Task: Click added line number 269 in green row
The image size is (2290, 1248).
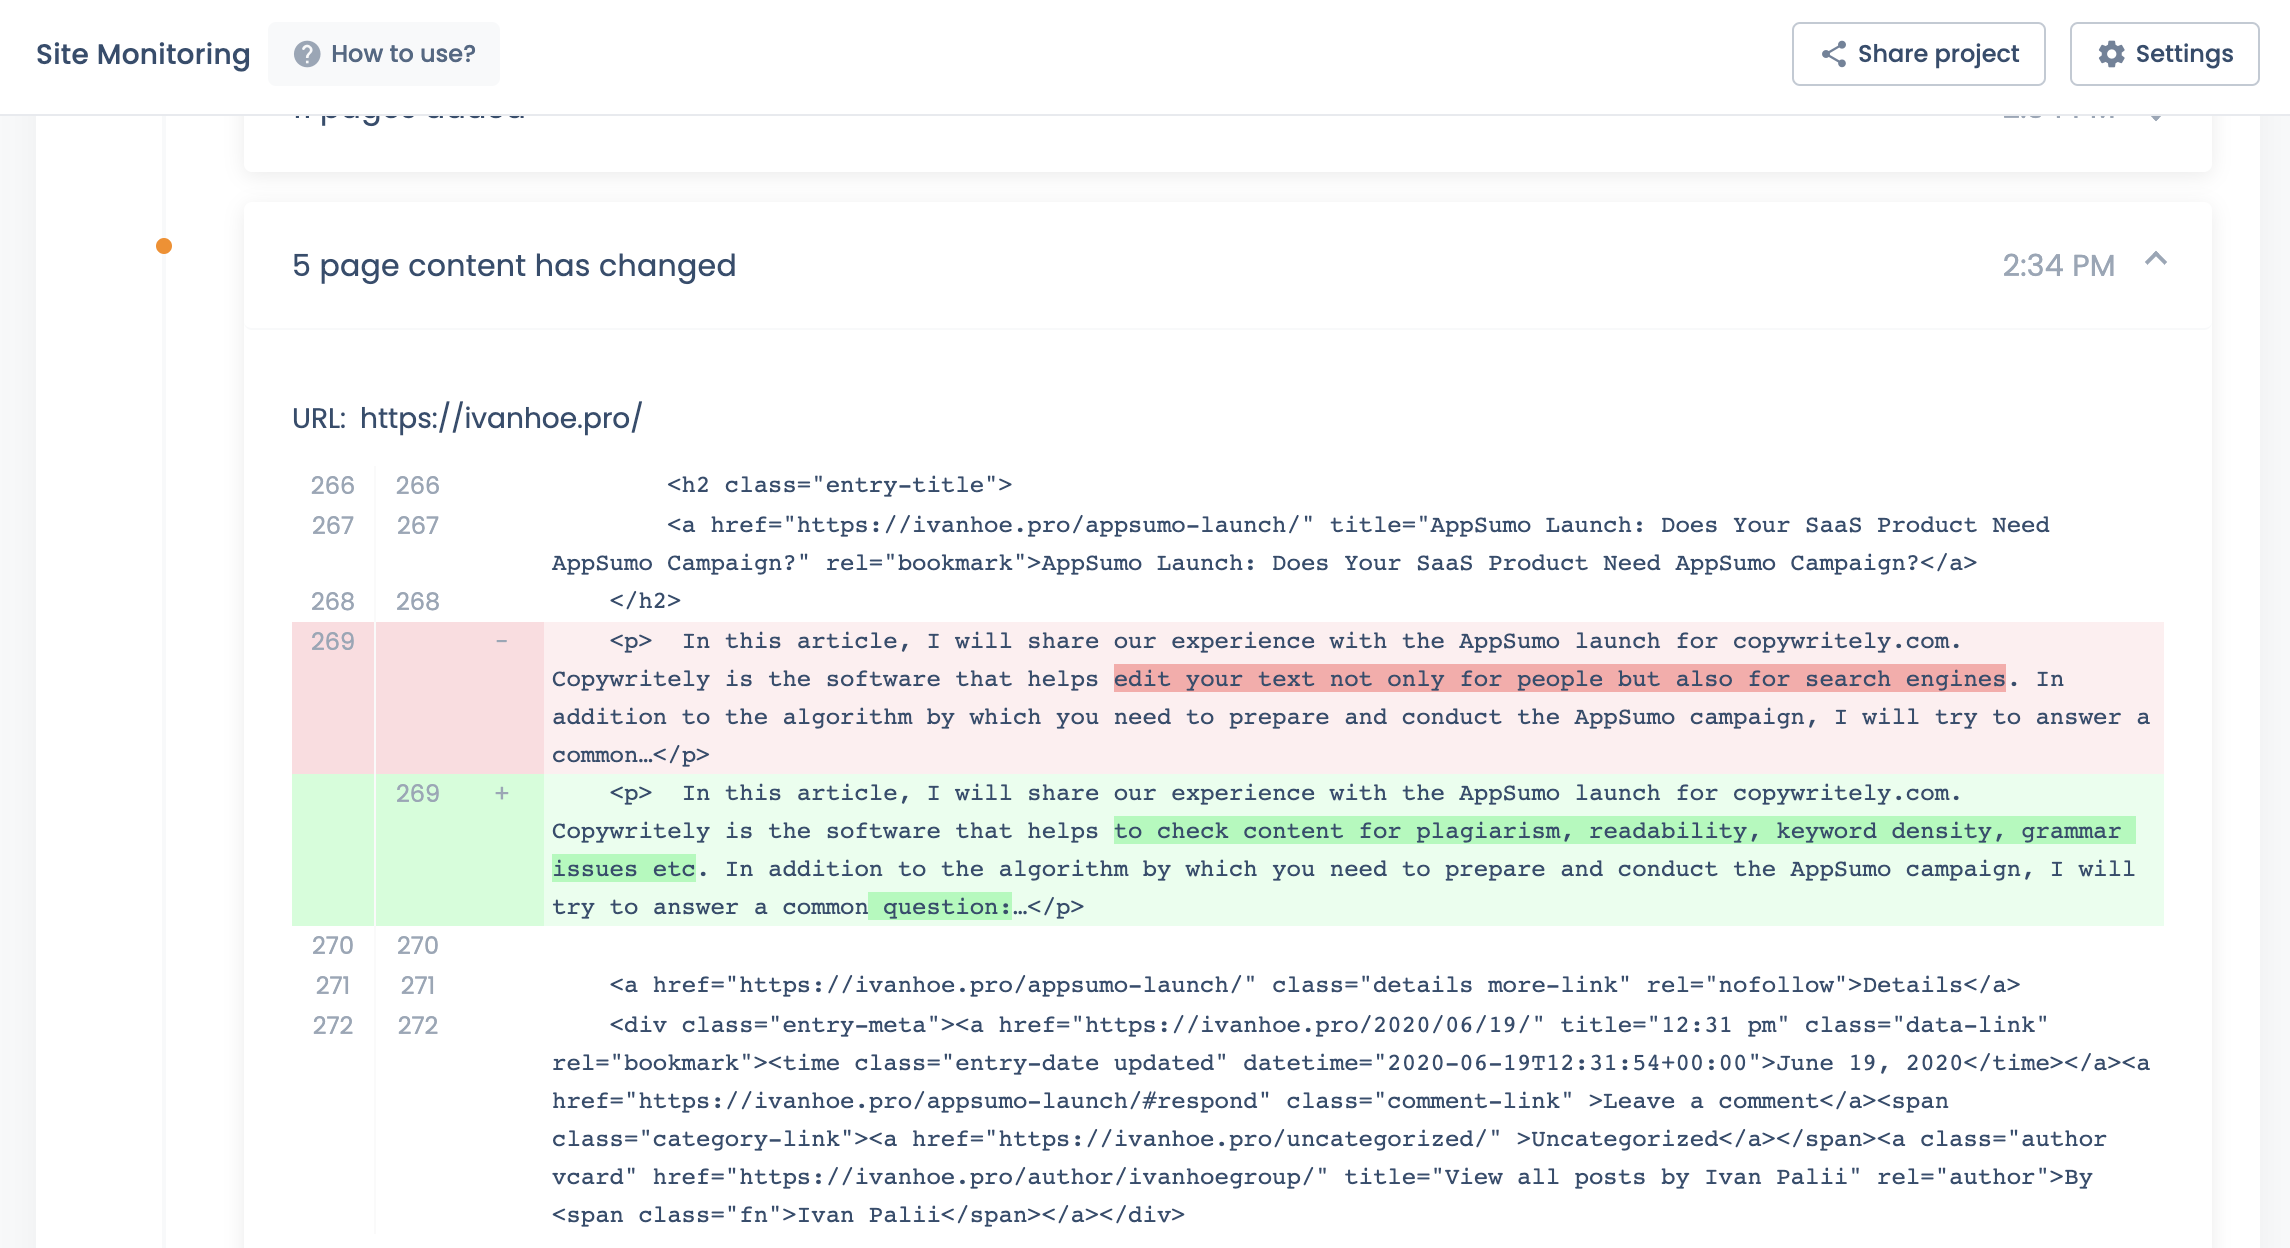Action: point(418,793)
